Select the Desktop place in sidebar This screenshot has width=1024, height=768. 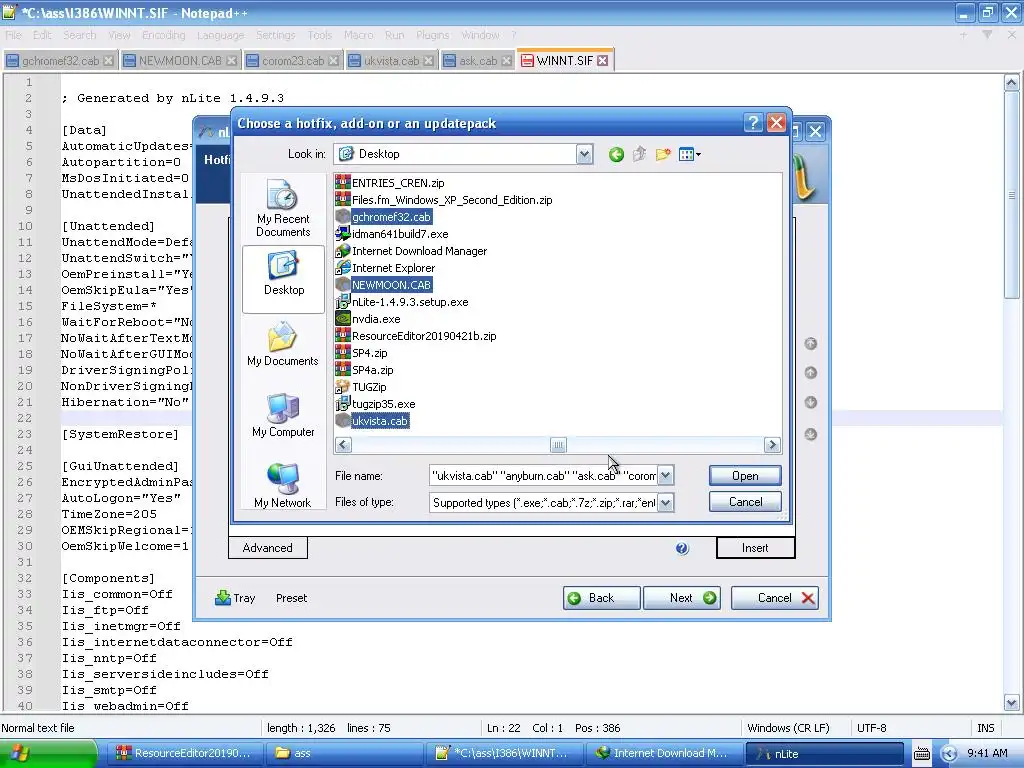coord(283,279)
